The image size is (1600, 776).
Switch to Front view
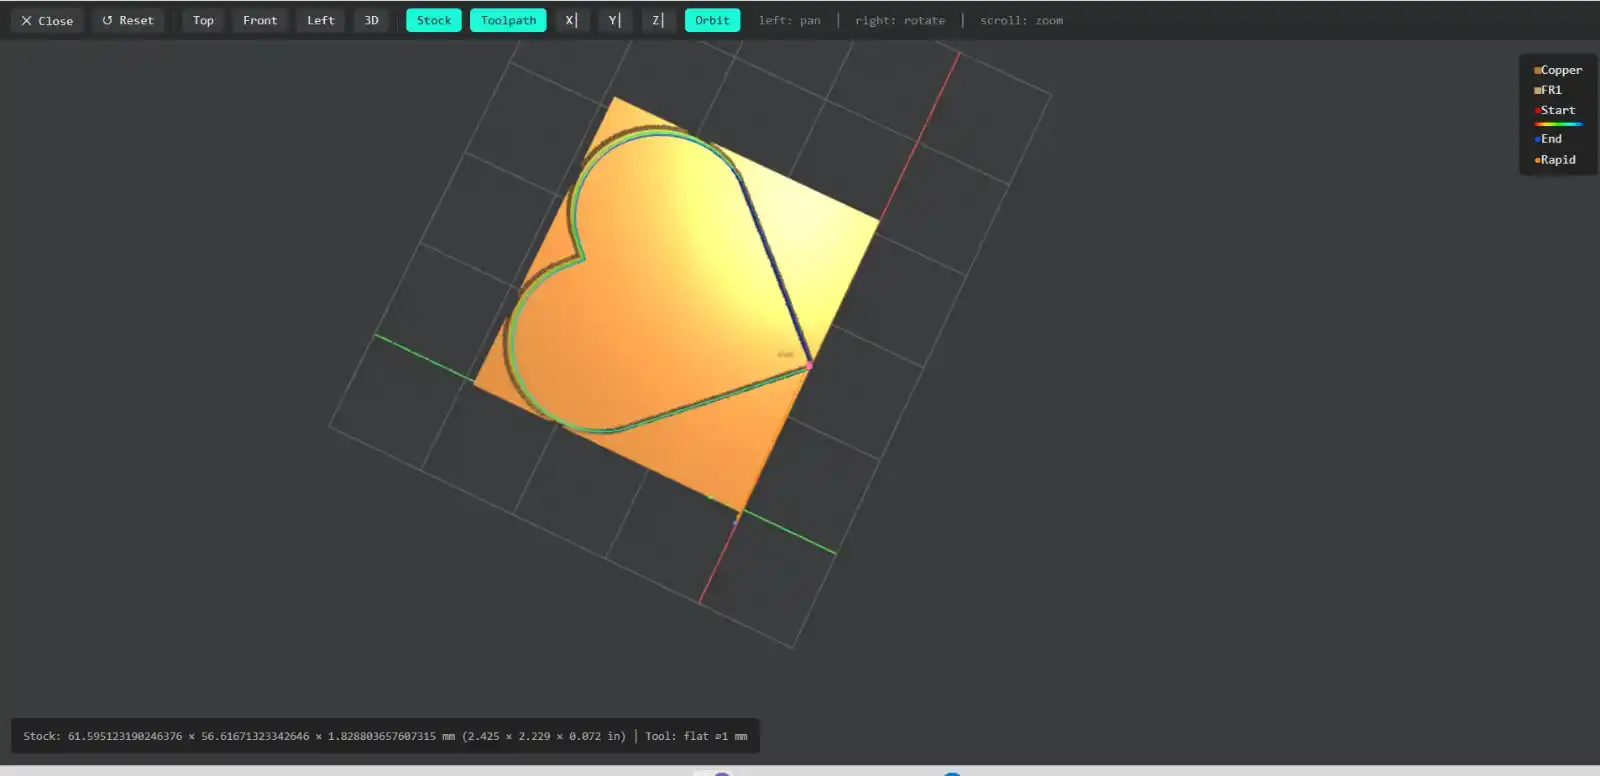click(260, 20)
